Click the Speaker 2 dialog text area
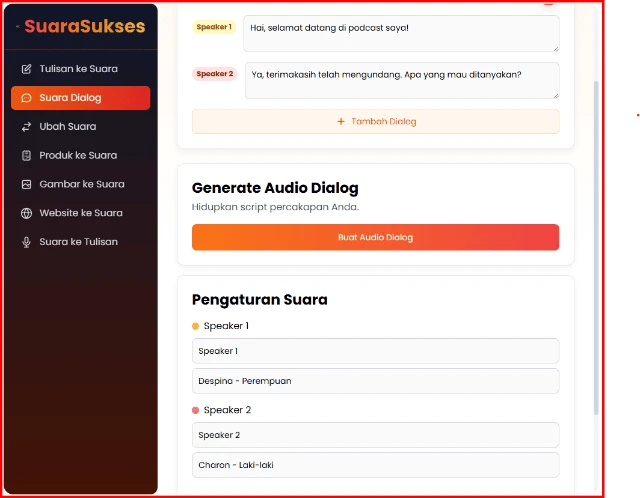The height and width of the screenshot is (498, 640). coord(400,80)
